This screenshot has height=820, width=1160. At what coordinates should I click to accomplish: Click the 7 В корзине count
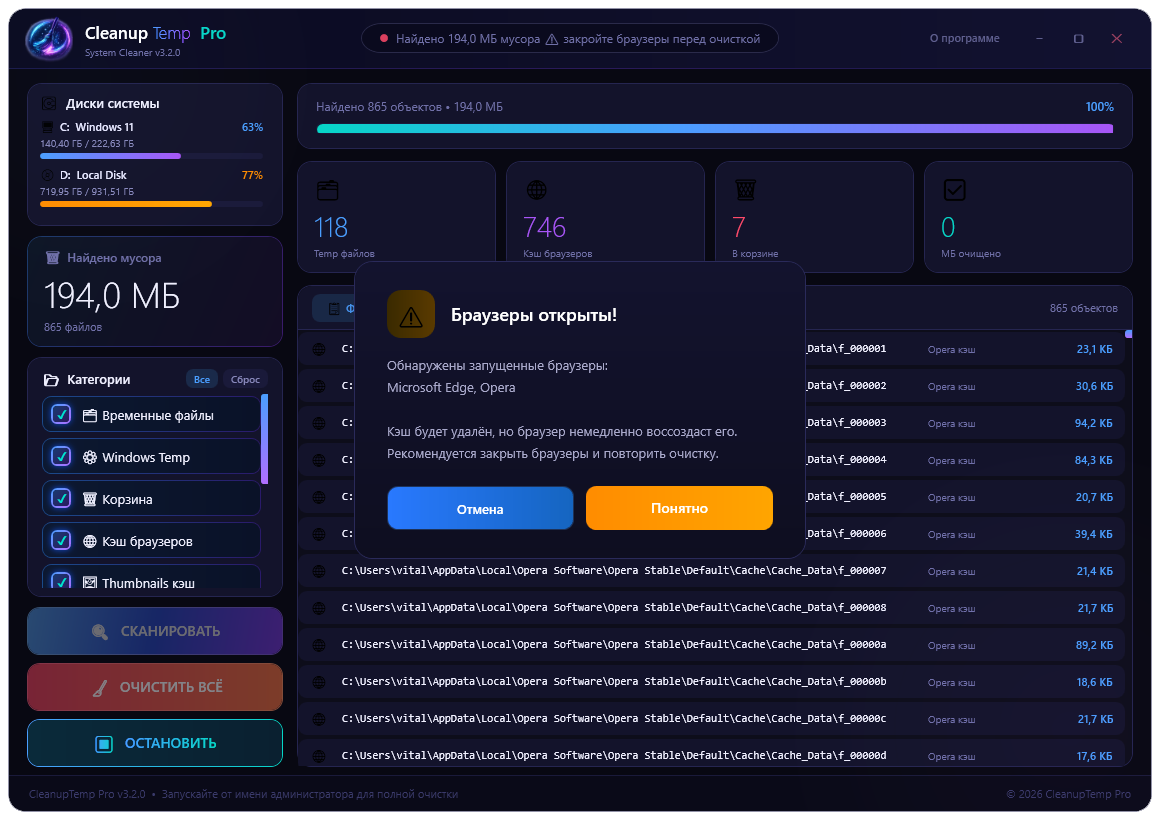738,227
